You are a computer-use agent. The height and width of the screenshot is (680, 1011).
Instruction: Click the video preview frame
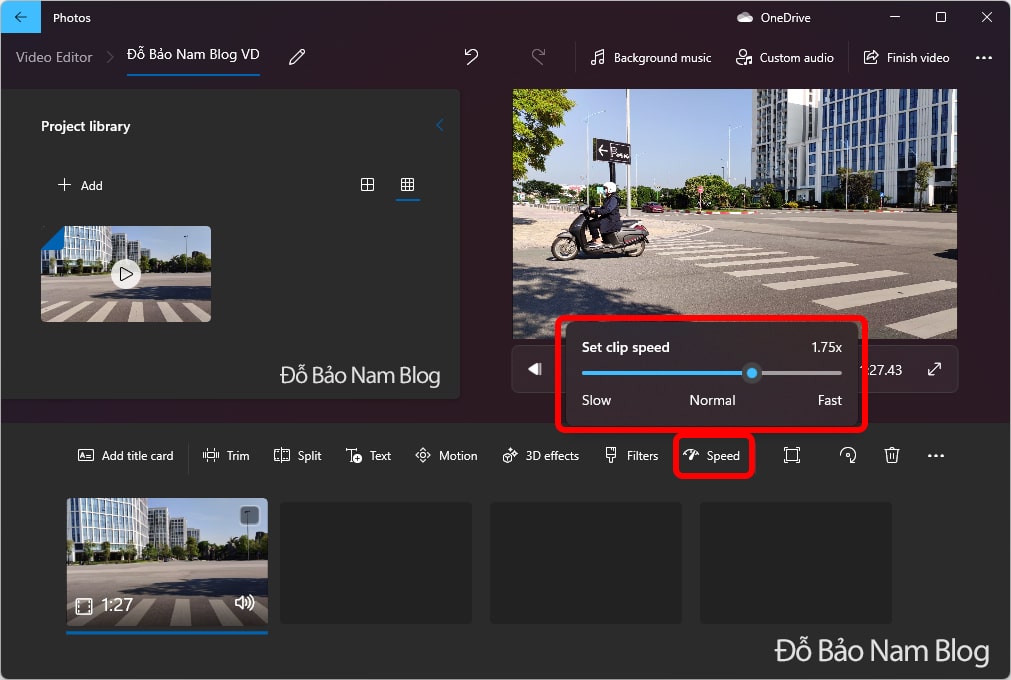[x=734, y=213]
